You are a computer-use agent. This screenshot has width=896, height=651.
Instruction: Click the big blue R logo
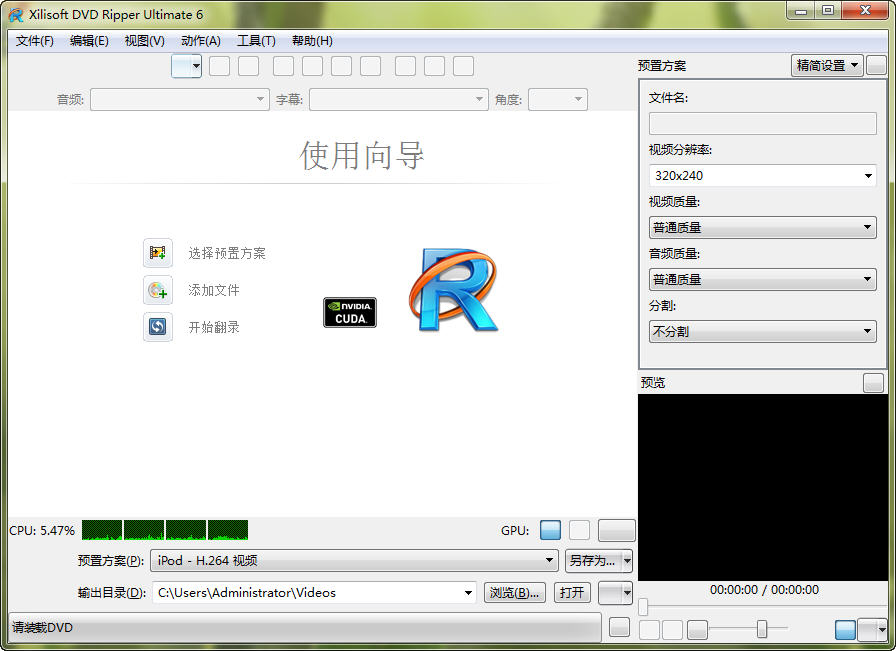click(x=452, y=290)
